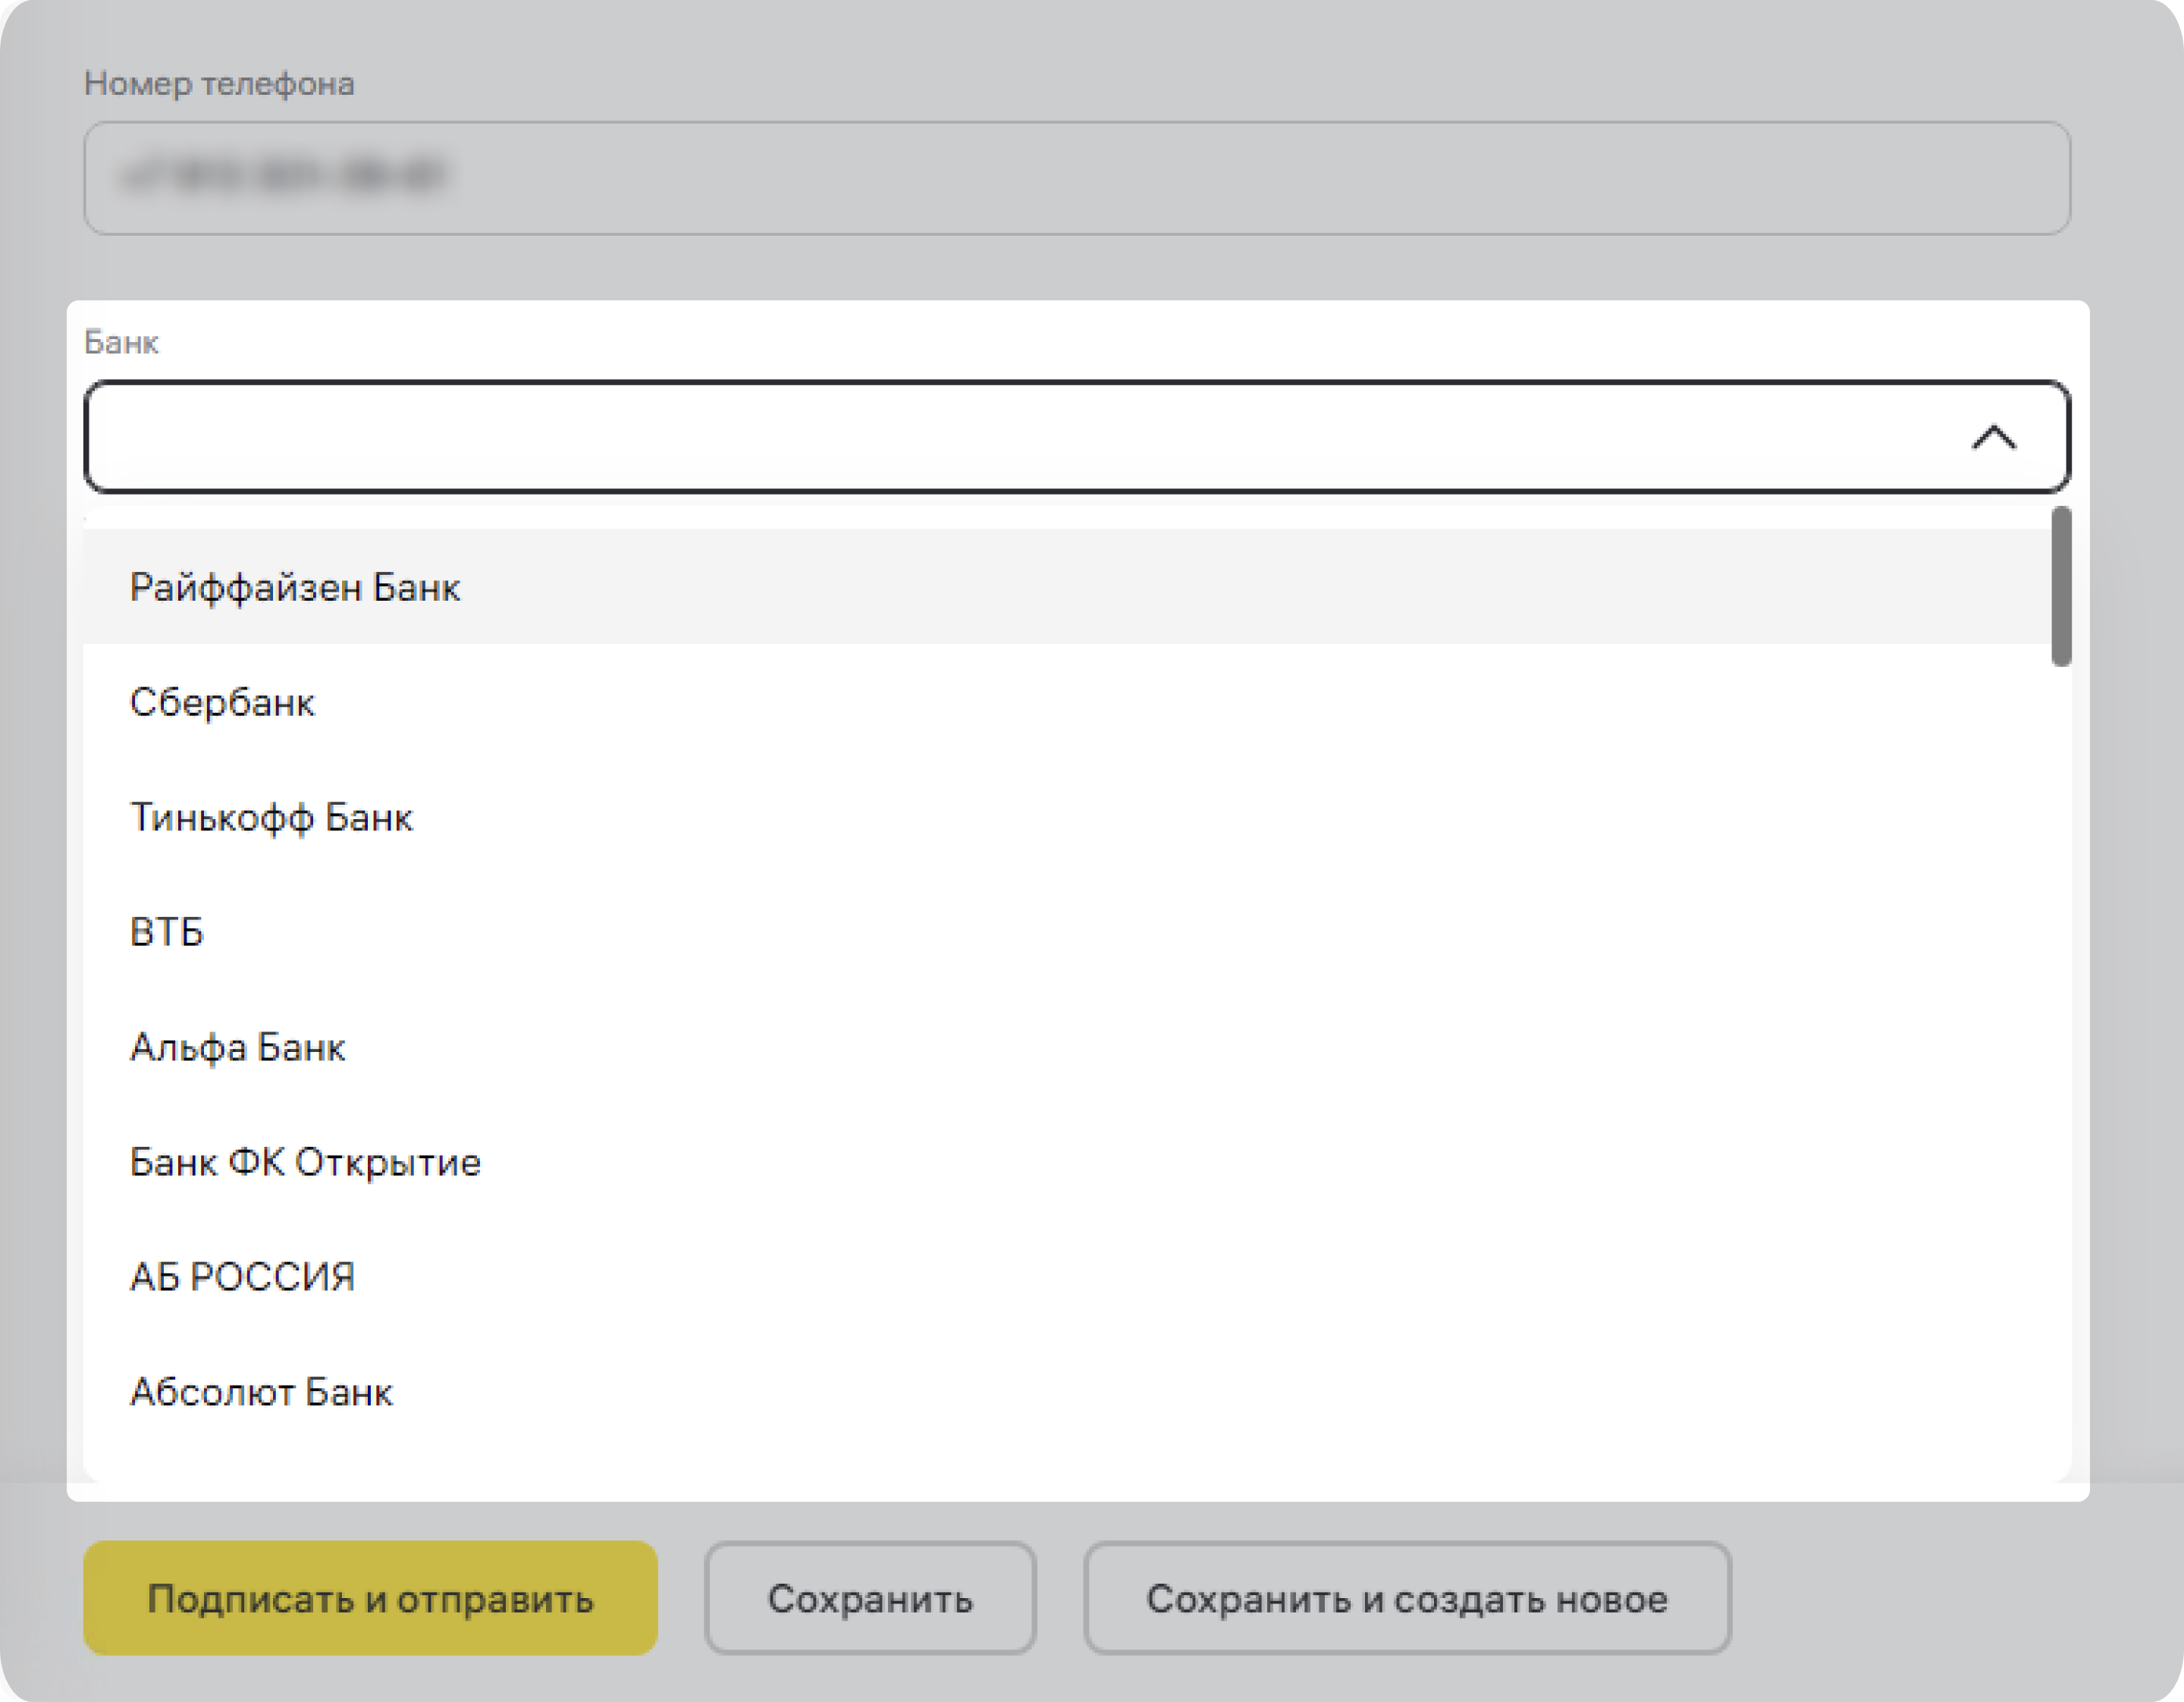Select Банк ФК Открытие entry

point(305,1162)
